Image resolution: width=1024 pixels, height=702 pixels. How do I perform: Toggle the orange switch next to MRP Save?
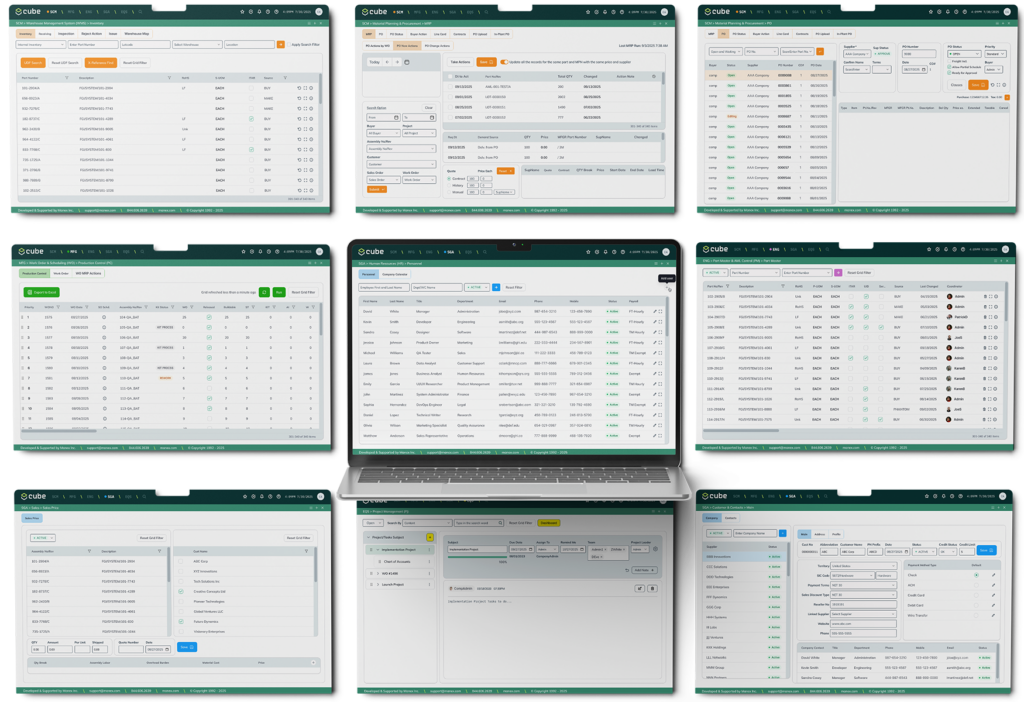503,61
